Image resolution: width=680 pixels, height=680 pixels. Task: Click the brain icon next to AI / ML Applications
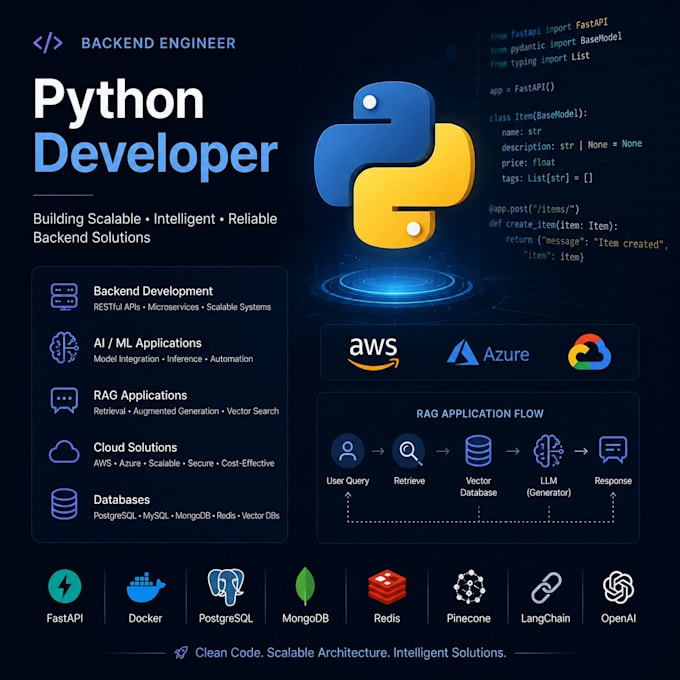click(64, 347)
